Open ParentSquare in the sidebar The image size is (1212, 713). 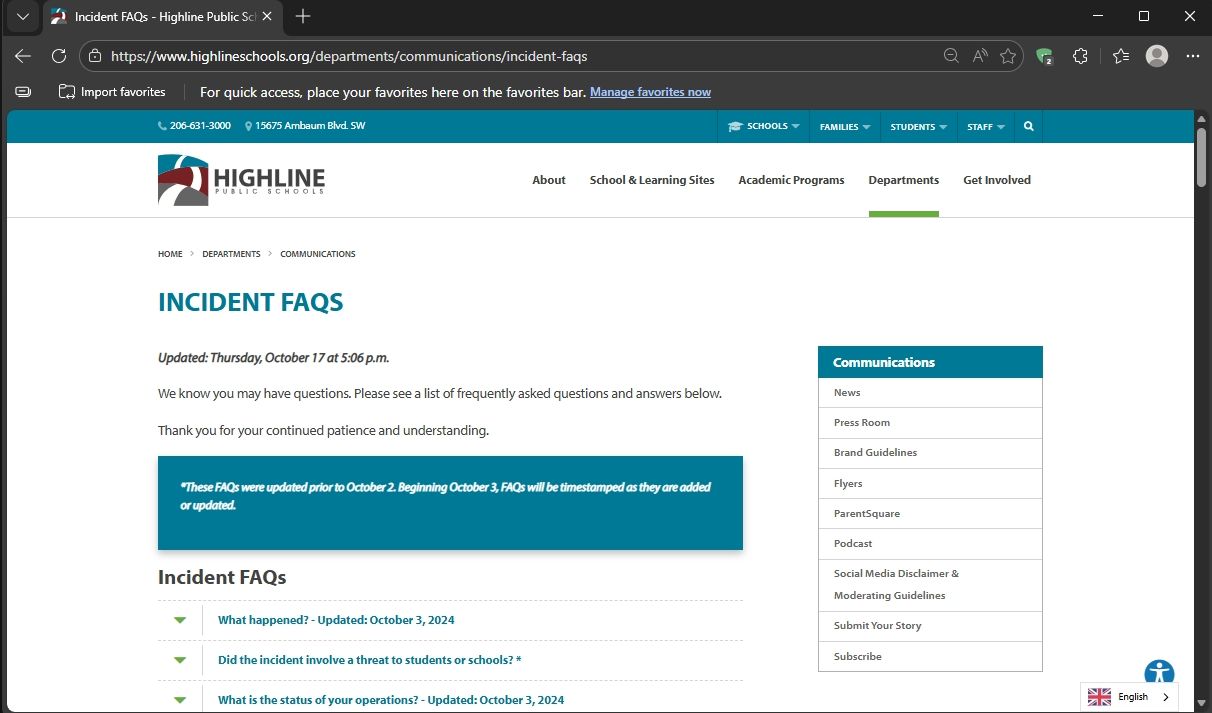[x=930, y=513]
